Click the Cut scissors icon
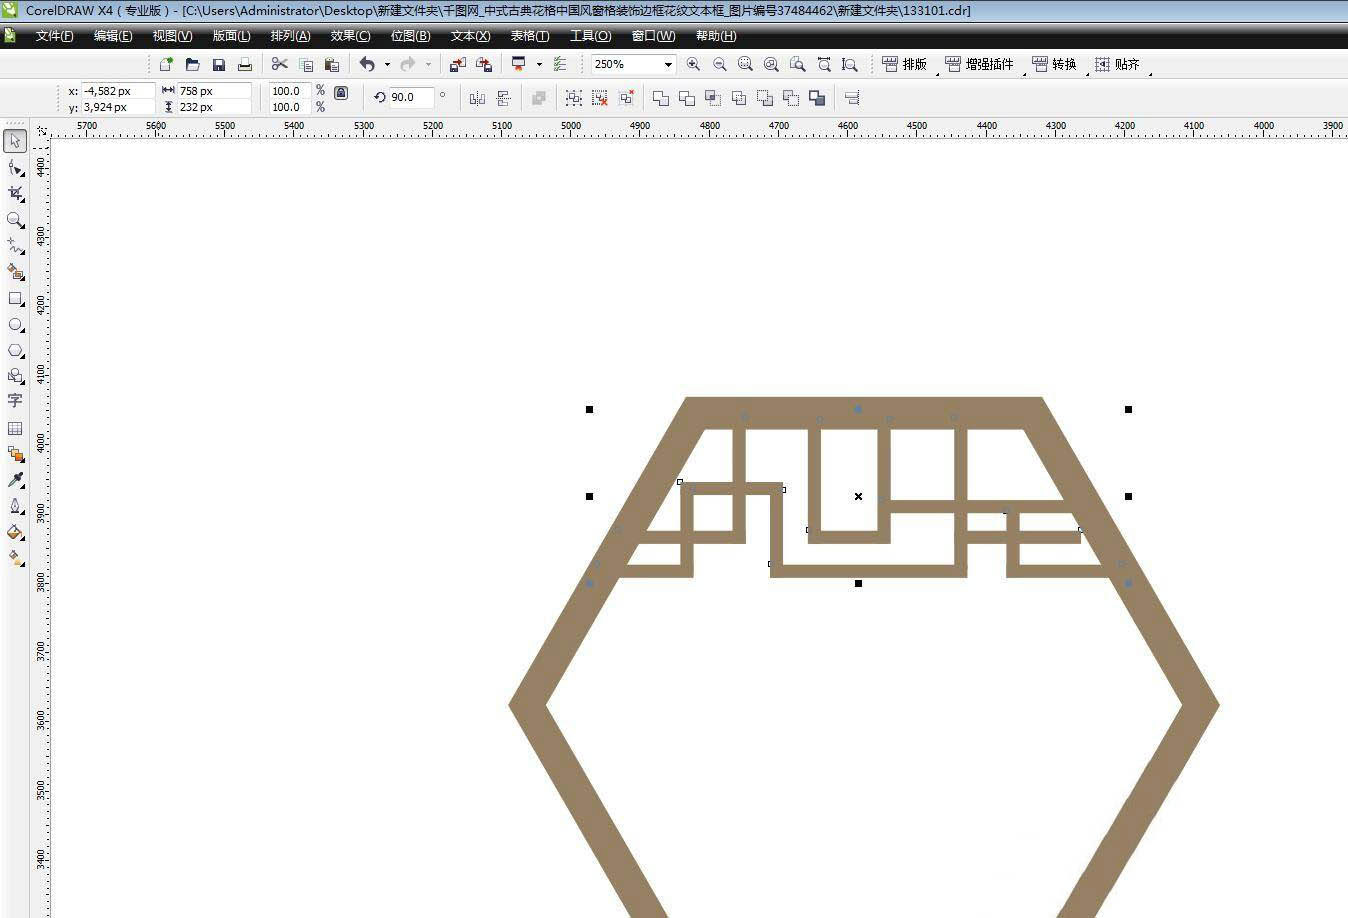1348x918 pixels. point(279,64)
